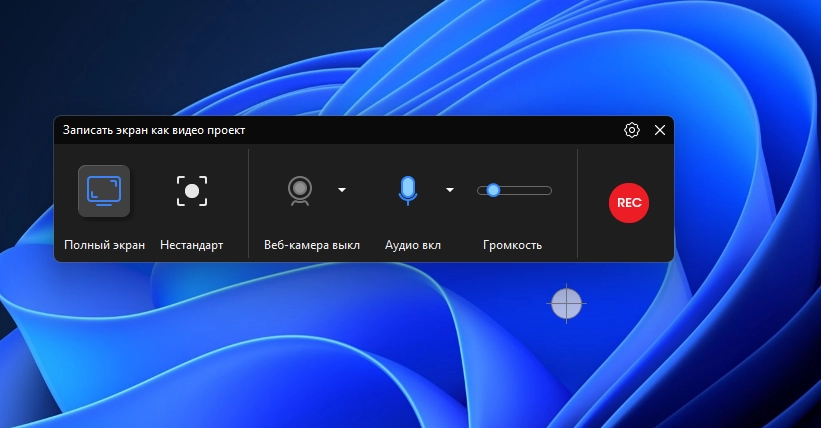Close the screen recorder panel
Image resolution: width=821 pixels, height=428 pixels.
660,130
